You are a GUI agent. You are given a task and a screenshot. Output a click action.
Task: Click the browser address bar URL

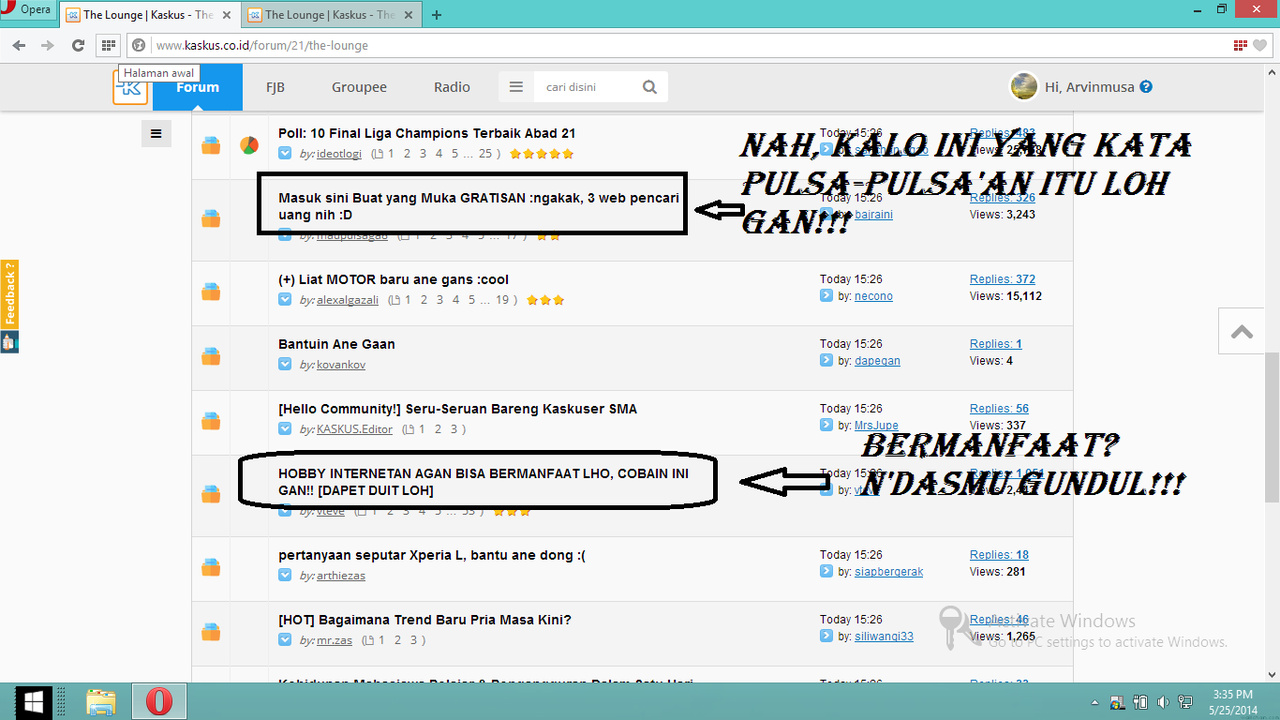point(262,45)
